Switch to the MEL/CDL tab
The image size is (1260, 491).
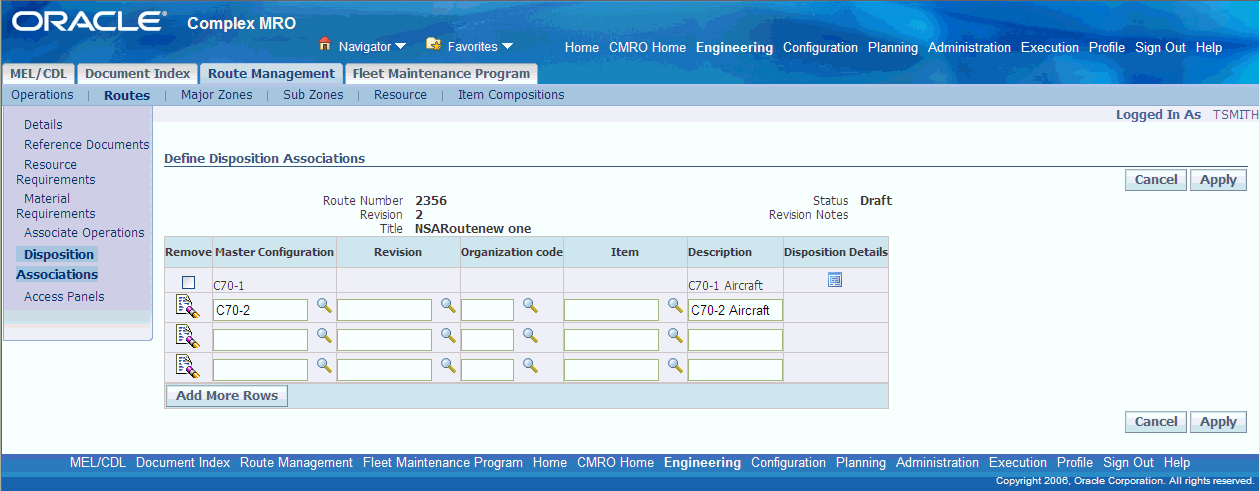pos(38,73)
